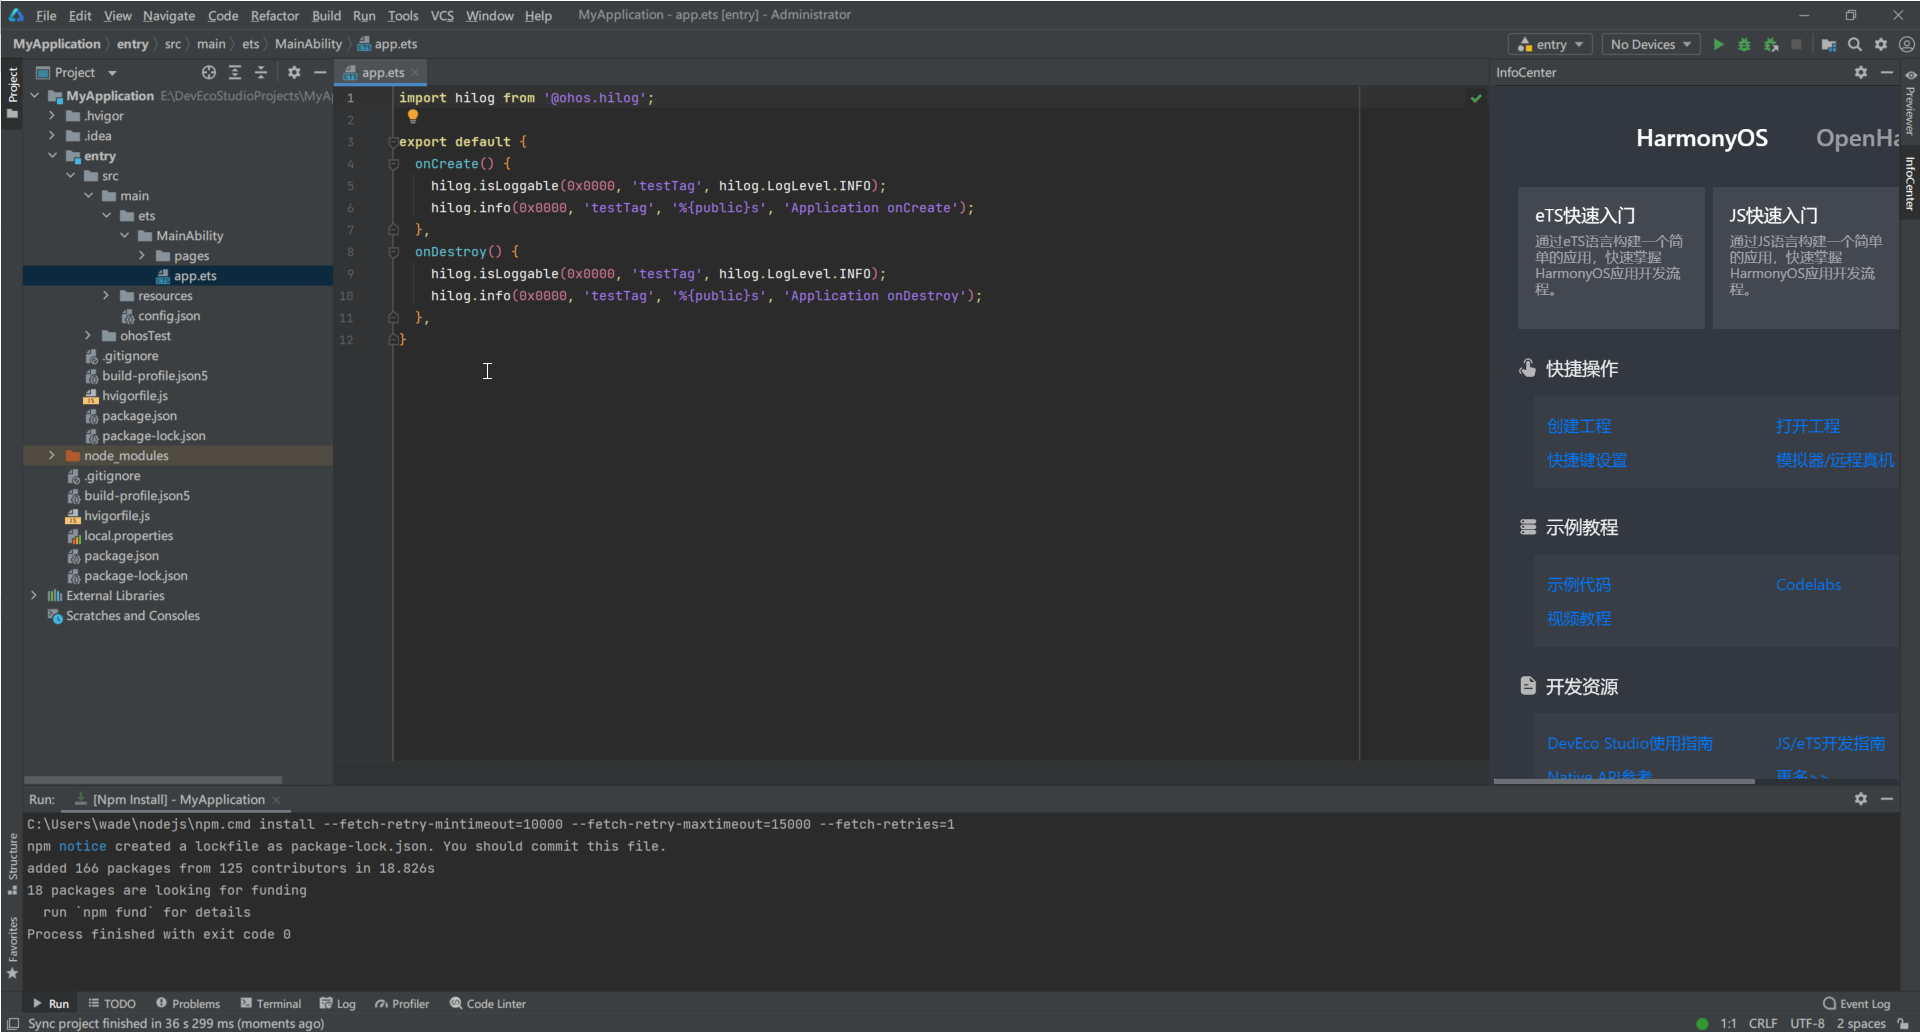Expand the node_modules folder
1920x1032 pixels.
pos(52,456)
